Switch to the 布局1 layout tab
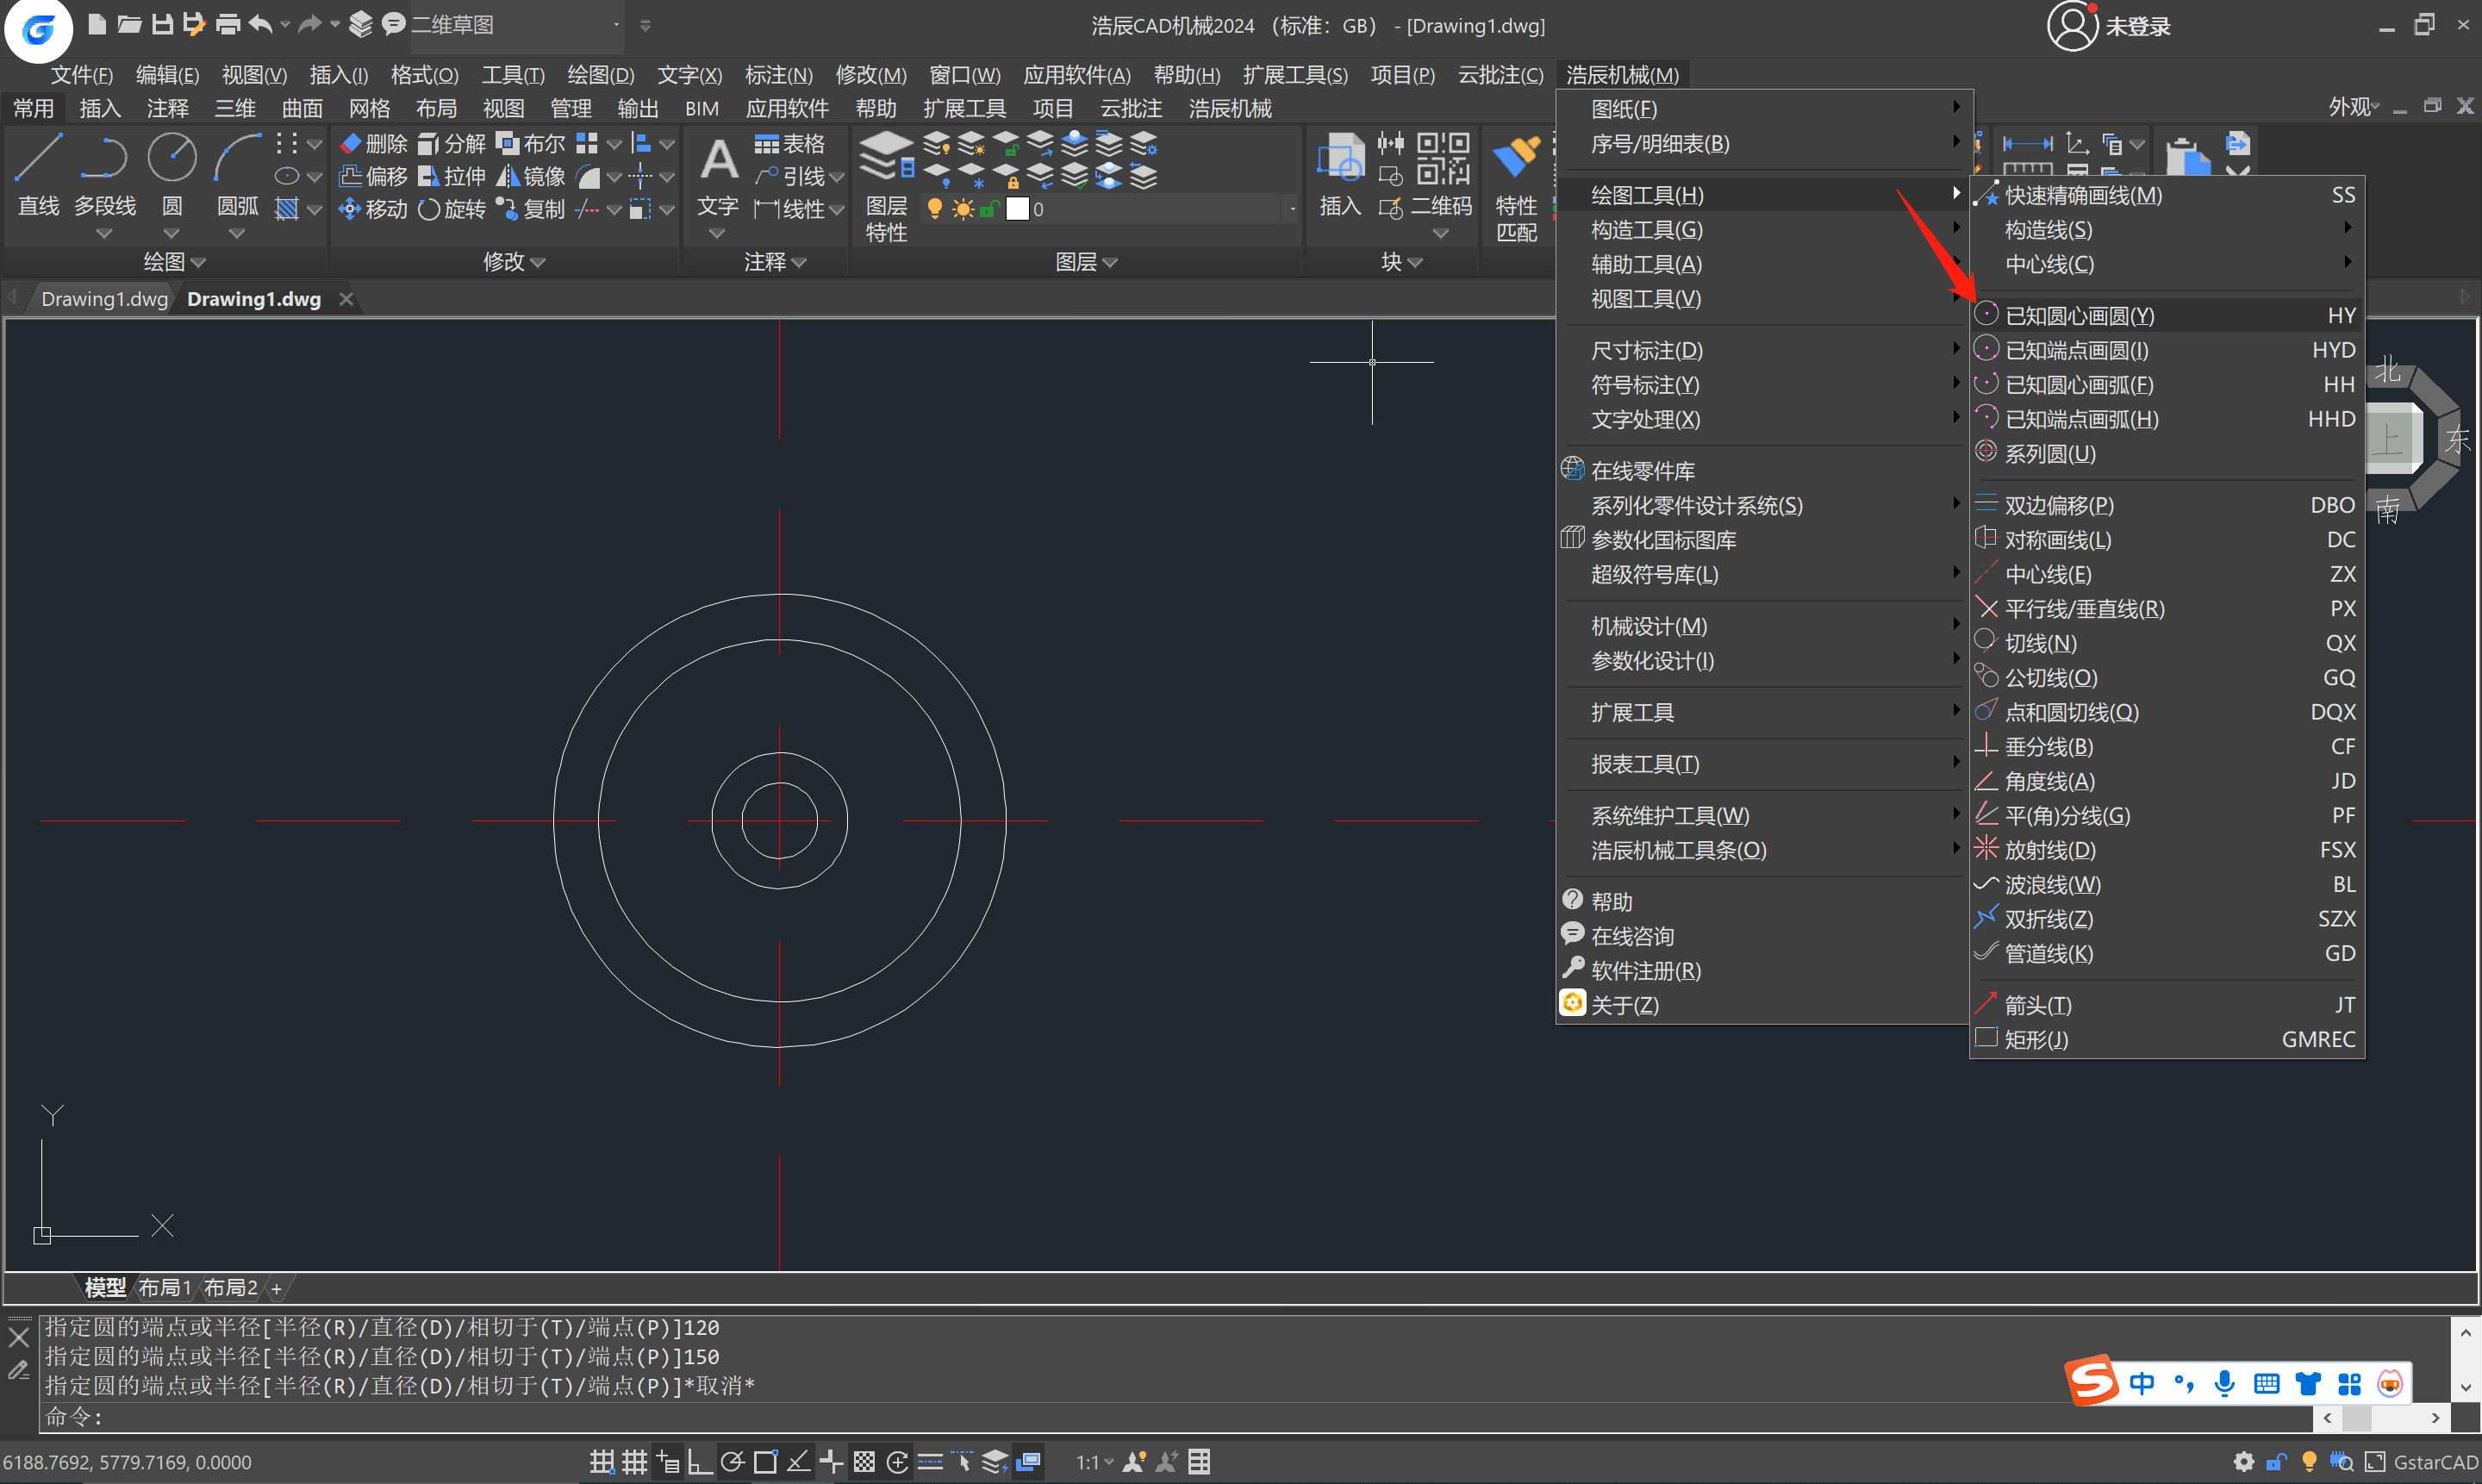Image resolution: width=2482 pixels, height=1484 pixels. coord(164,1287)
